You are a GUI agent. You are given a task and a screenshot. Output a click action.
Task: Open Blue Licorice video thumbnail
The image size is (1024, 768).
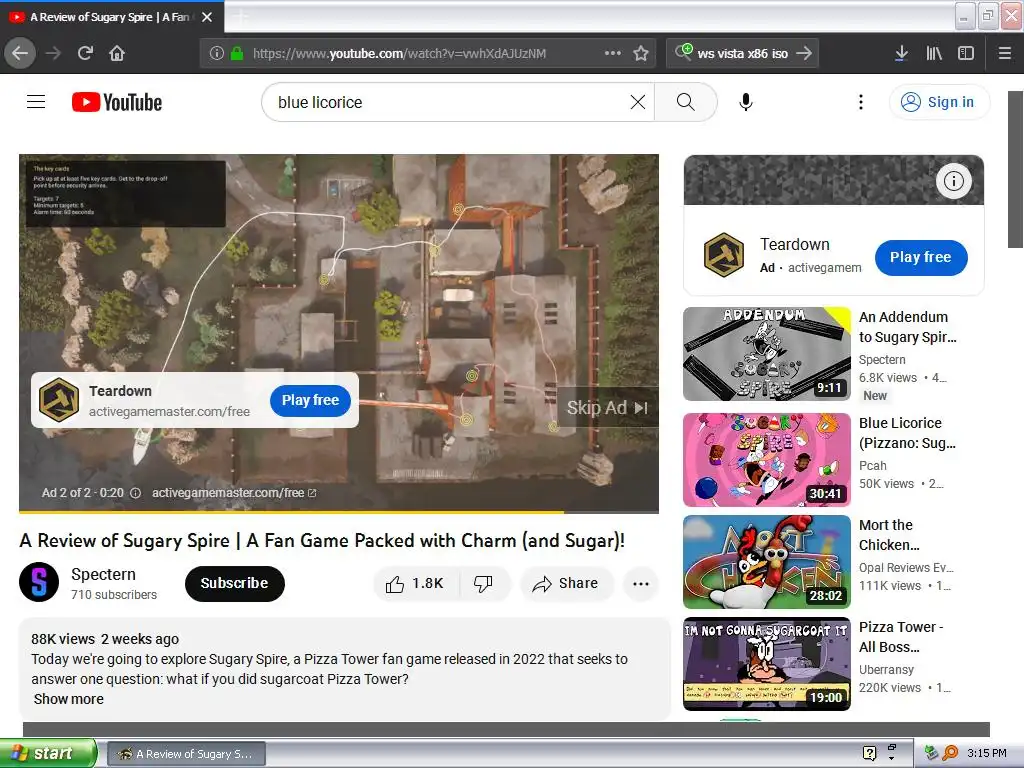[767, 460]
